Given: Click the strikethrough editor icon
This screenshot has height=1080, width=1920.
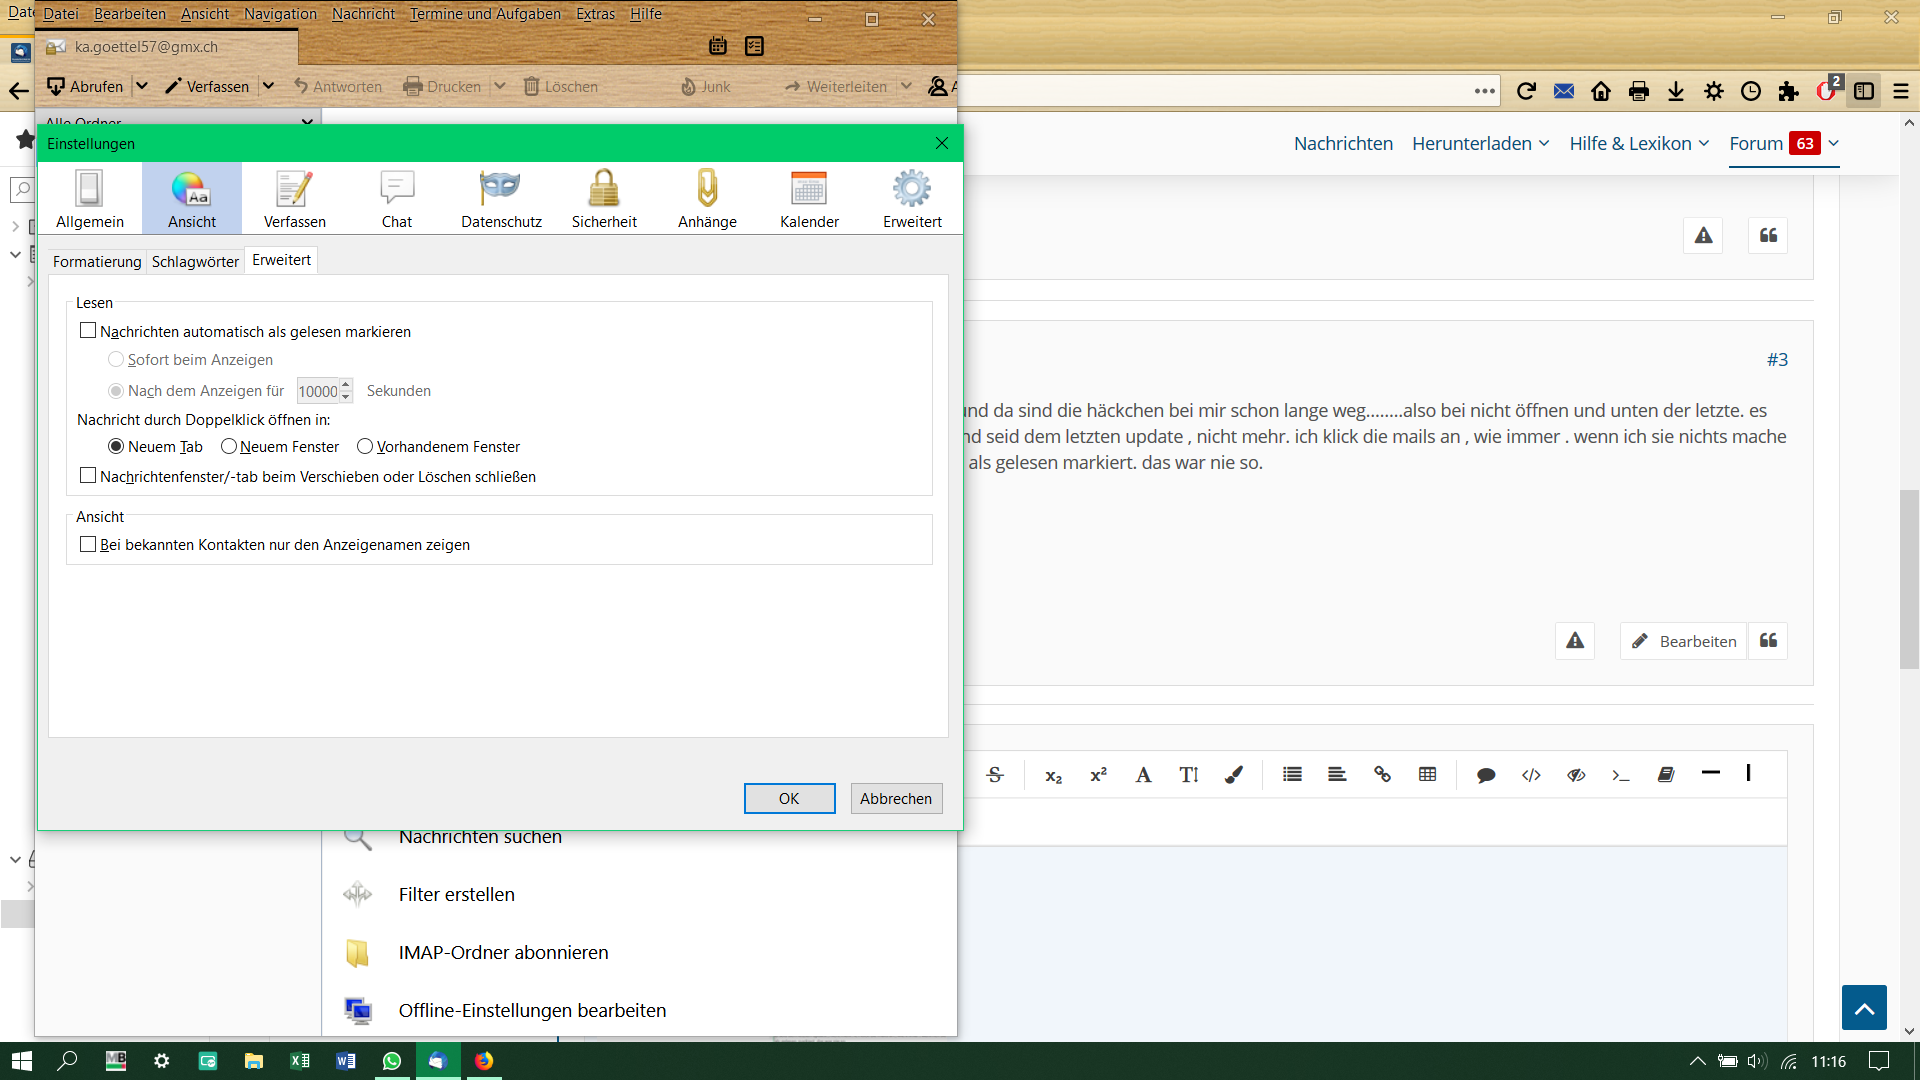Looking at the screenshot, I should point(995,775).
